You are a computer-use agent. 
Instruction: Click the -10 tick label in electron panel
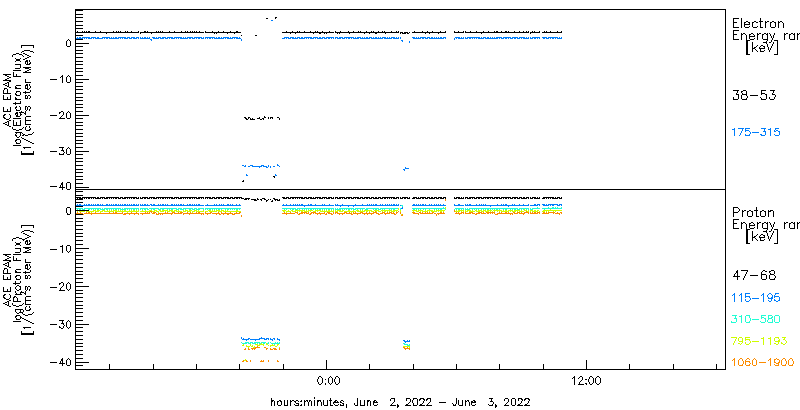tap(60, 80)
